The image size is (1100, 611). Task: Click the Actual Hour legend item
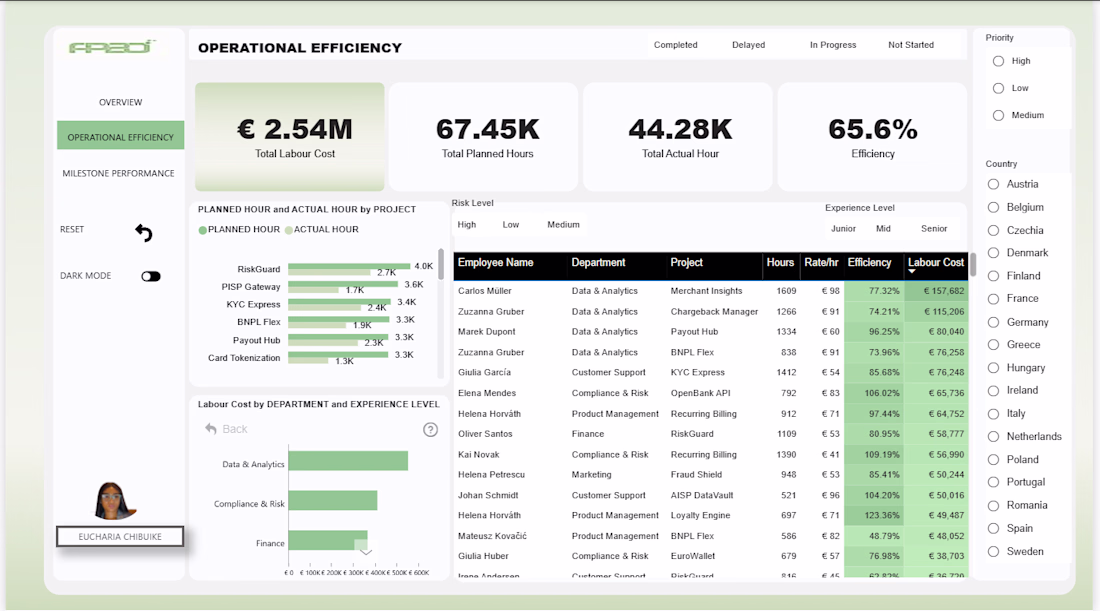[x=322, y=229]
